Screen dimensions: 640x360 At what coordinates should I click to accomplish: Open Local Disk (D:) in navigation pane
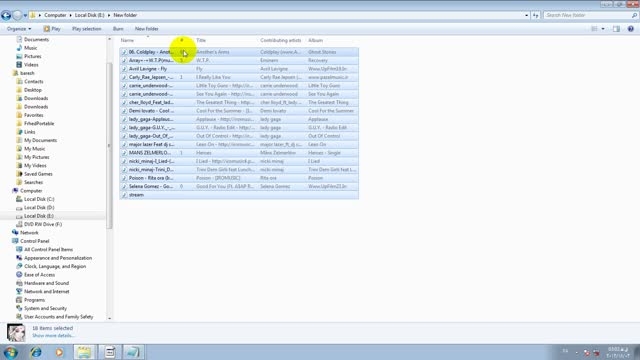coord(39,207)
